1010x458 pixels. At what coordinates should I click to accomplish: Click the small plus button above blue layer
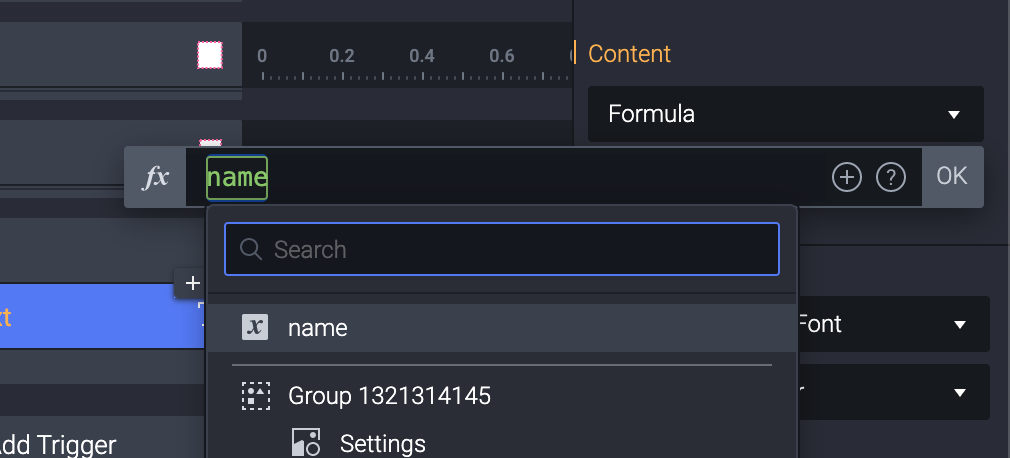[x=193, y=283]
